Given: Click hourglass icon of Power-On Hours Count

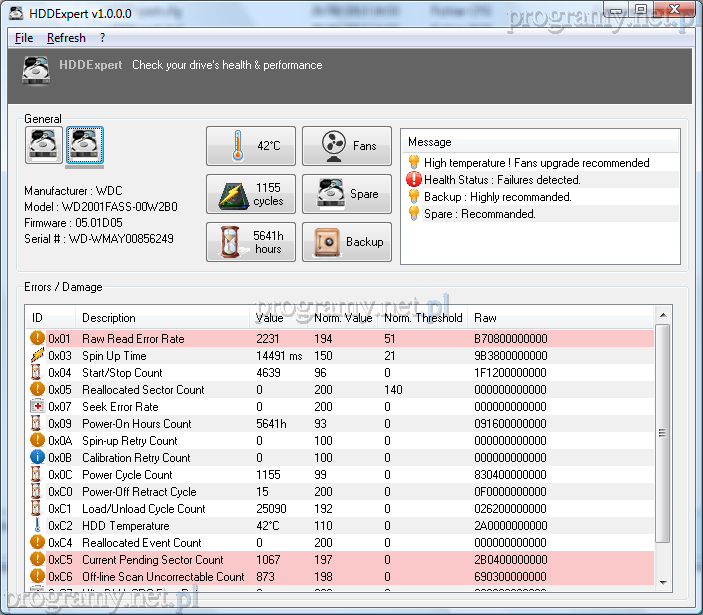Looking at the screenshot, I should point(36,423).
